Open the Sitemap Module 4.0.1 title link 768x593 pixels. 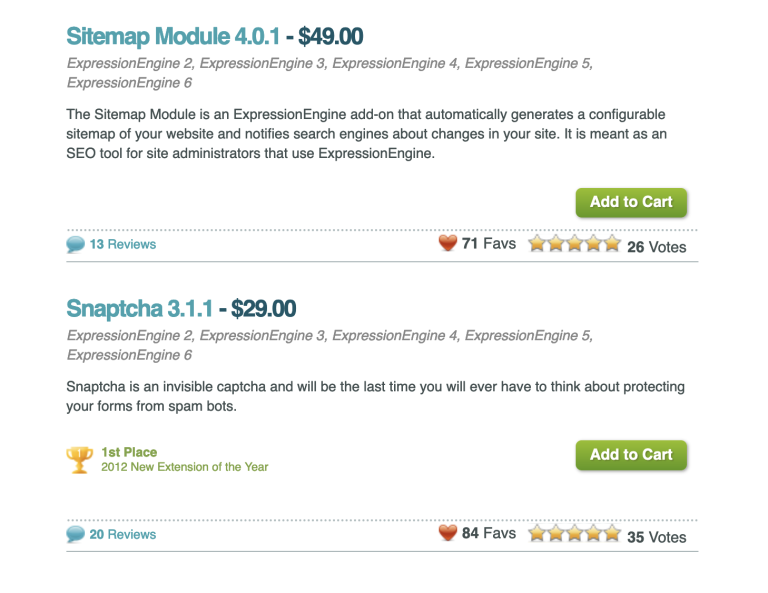click(173, 37)
